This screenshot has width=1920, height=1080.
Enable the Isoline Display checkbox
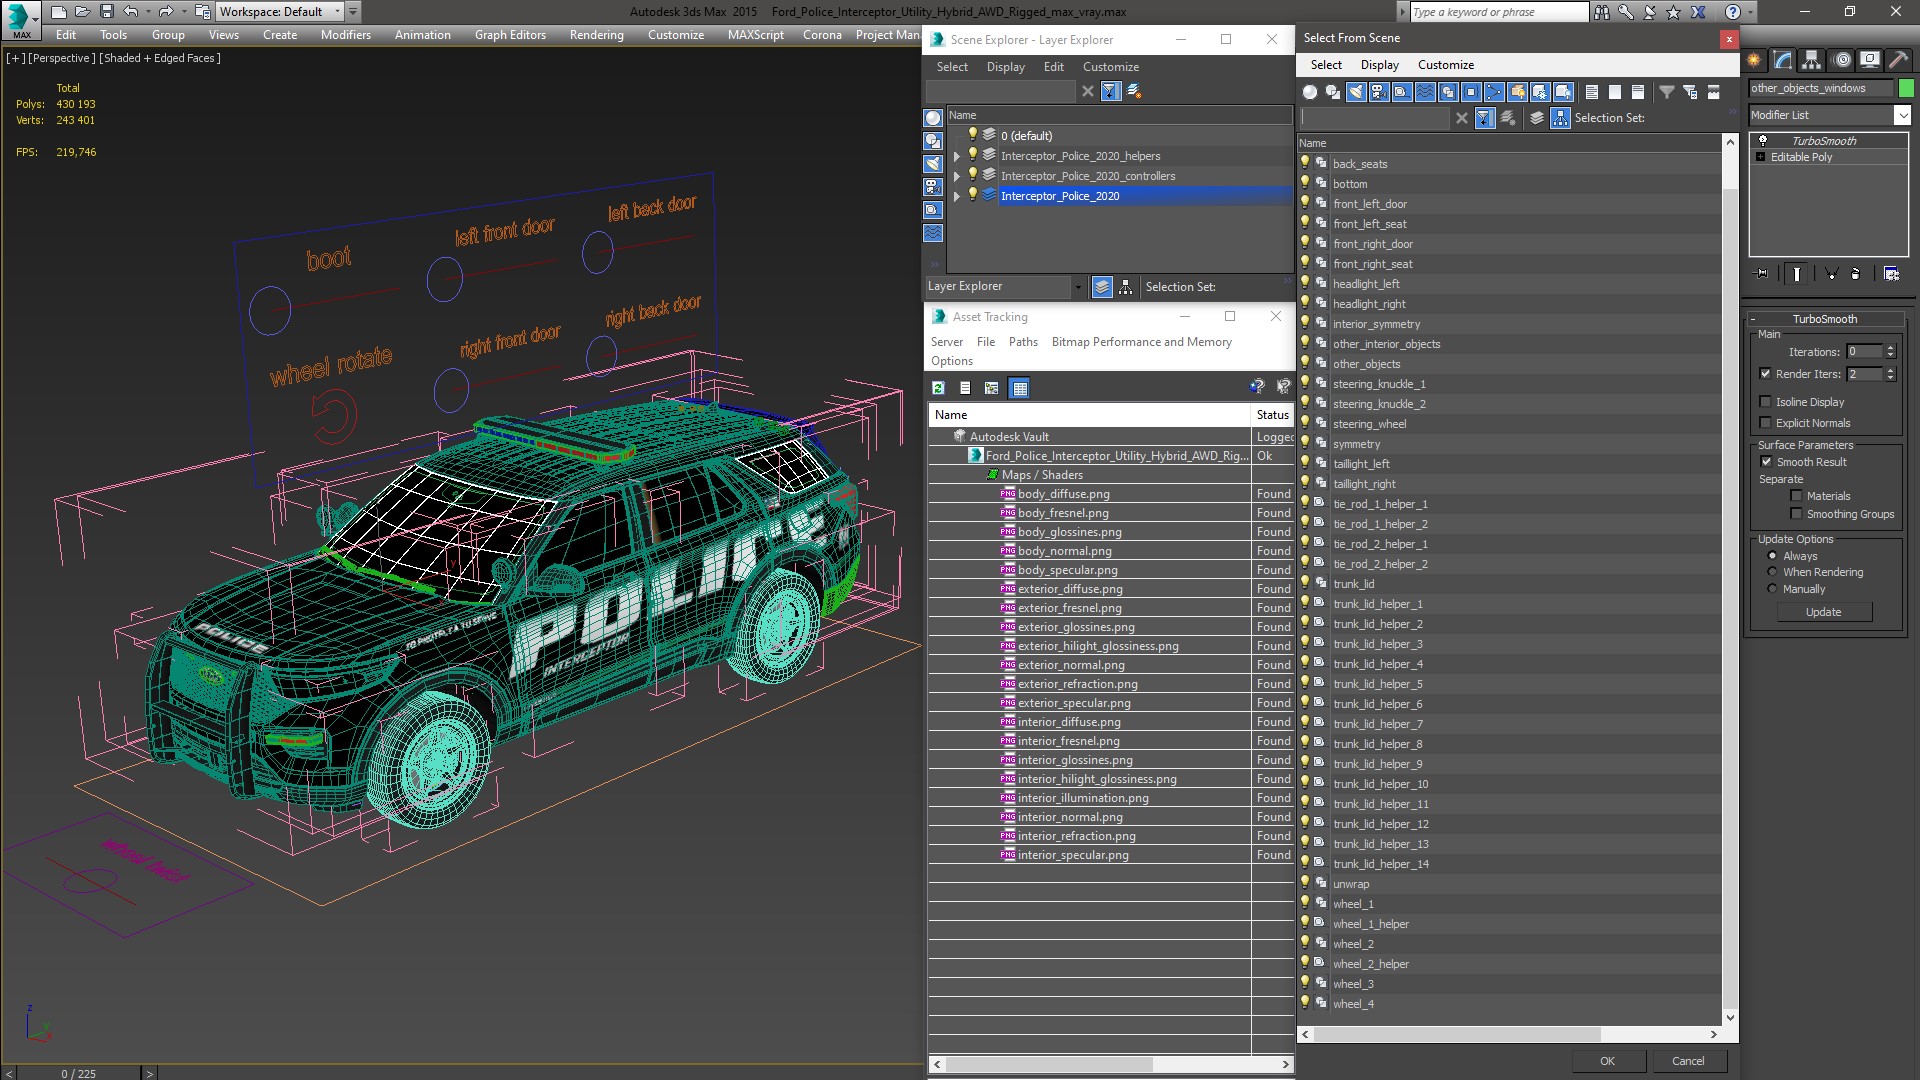tap(1765, 402)
